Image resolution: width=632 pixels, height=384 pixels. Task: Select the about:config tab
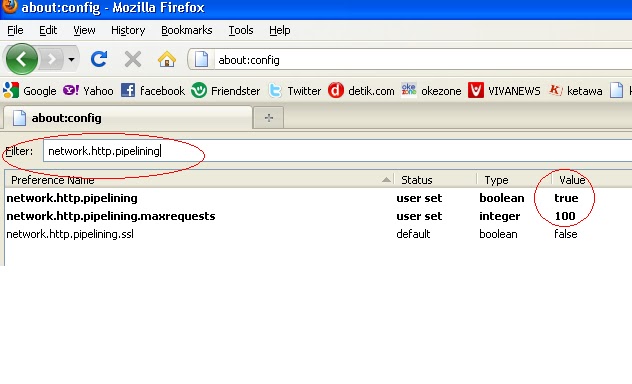click(x=127, y=118)
